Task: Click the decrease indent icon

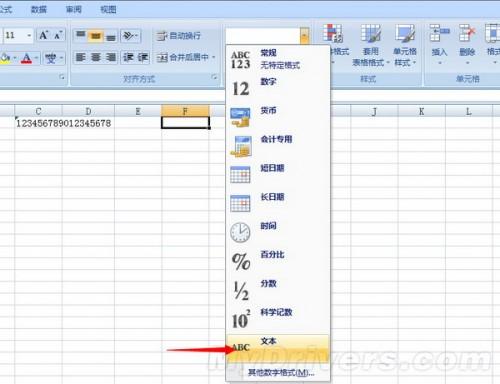Action: 128,57
